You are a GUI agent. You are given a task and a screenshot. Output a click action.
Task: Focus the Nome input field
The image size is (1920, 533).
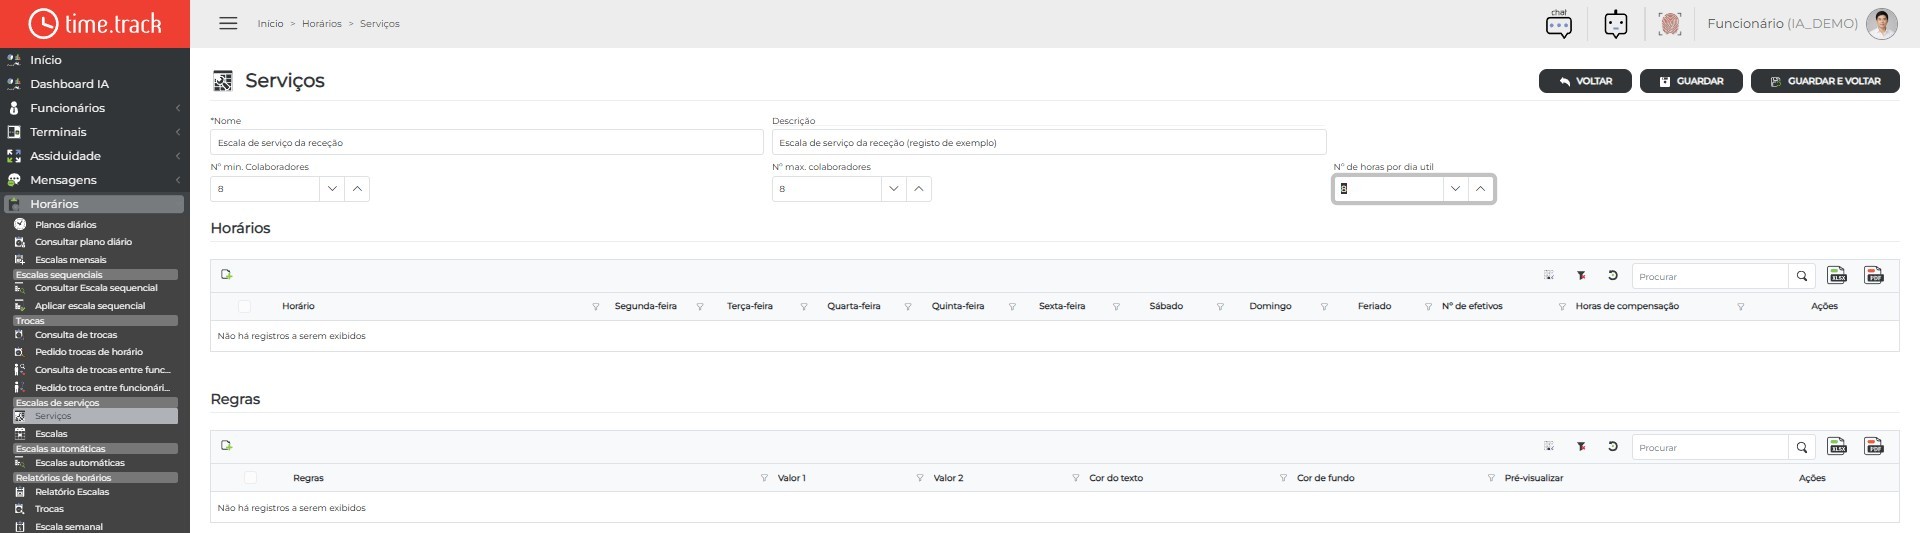487,142
